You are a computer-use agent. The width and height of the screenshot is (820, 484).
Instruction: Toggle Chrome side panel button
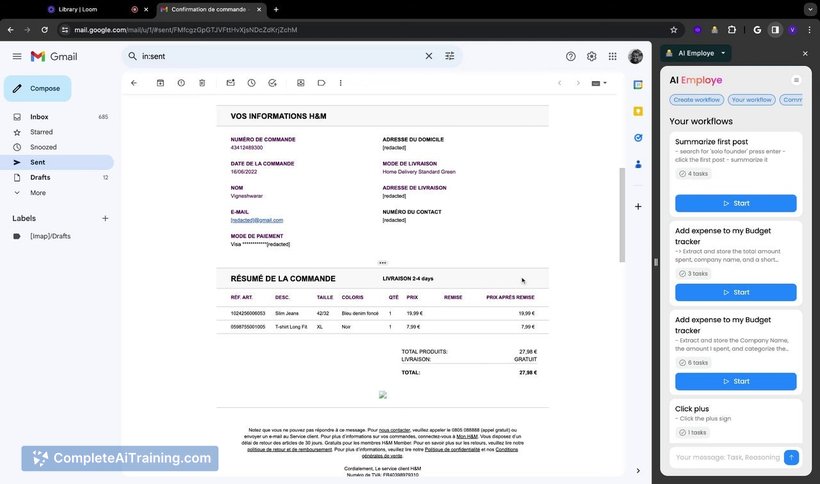click(775, 30)
